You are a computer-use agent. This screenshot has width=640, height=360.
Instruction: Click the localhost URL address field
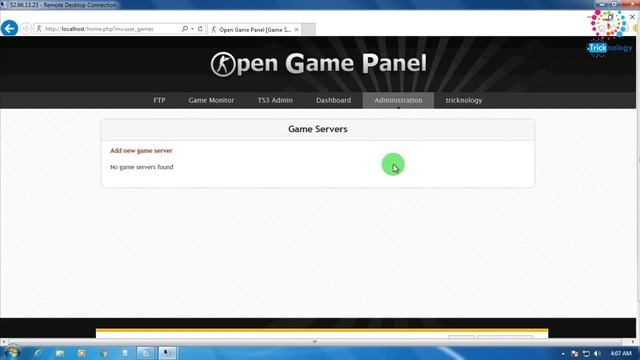[108, 29]
